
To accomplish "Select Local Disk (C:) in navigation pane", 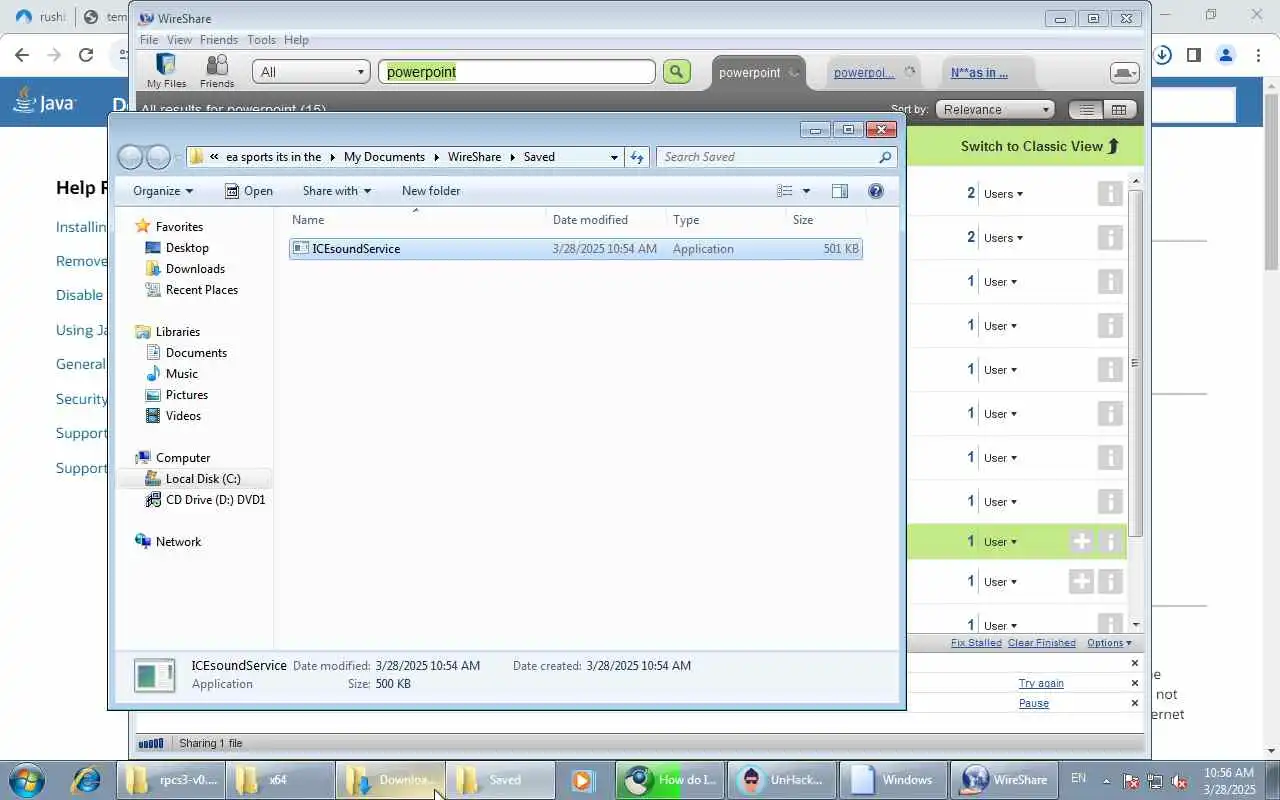I will coord(203,479).
